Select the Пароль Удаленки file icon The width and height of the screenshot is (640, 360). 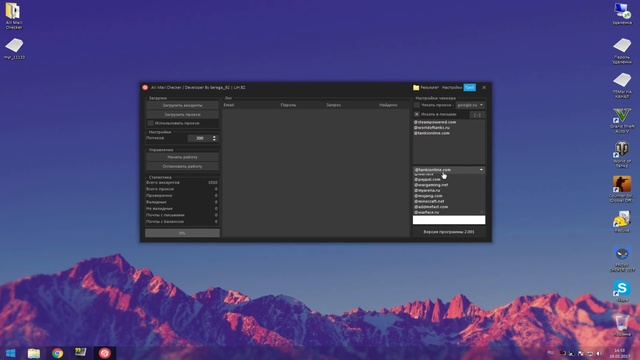[622, 51]
